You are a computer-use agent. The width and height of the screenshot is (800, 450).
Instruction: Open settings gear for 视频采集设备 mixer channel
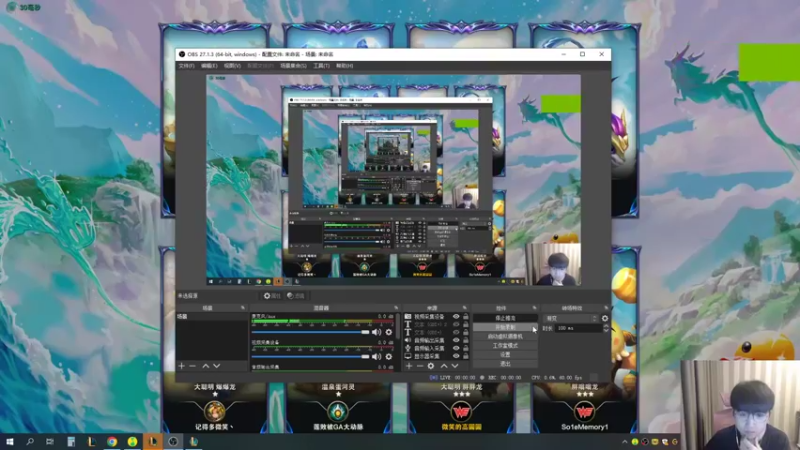pos(389,357)
